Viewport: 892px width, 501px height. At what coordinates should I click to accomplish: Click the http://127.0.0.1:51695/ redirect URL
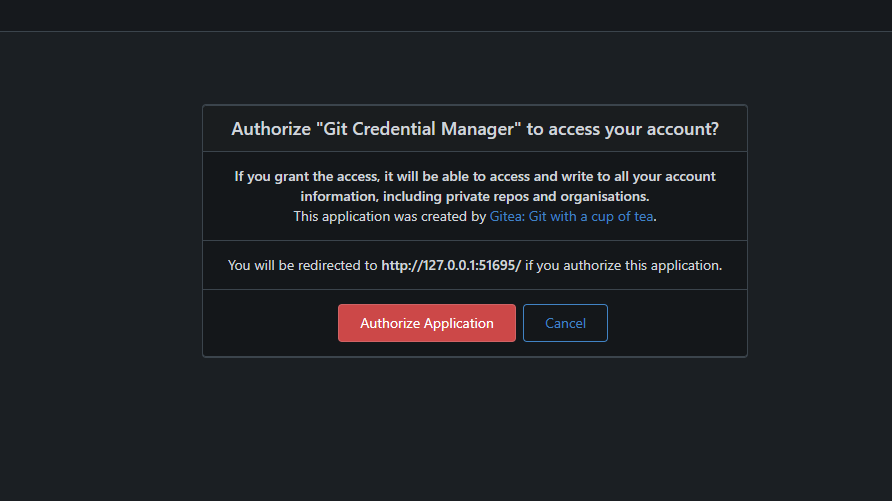point(451,266)
